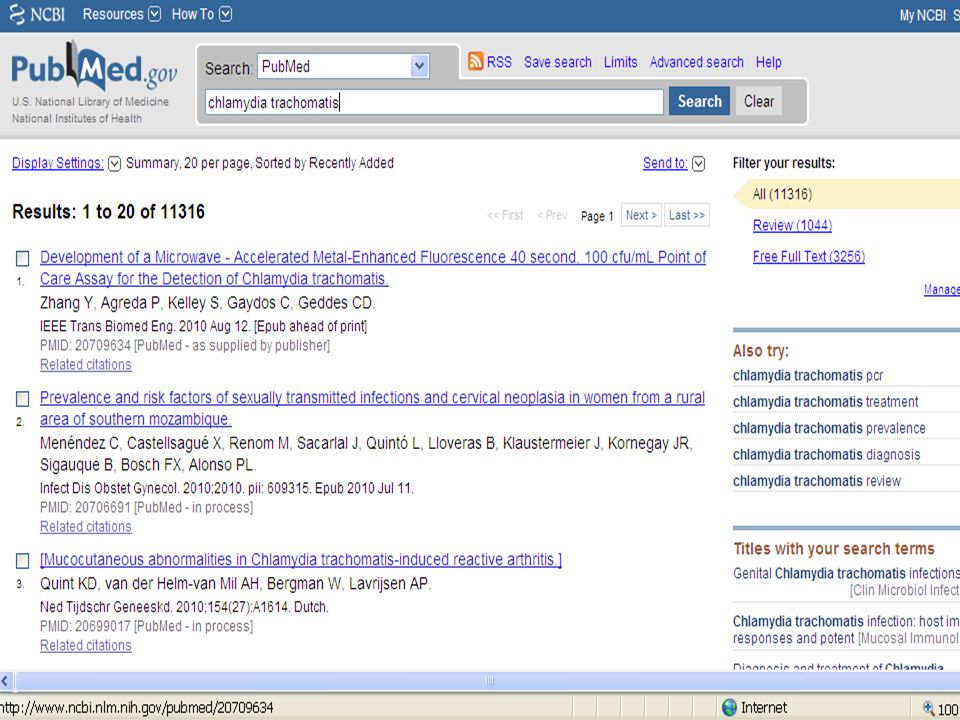Expand Display Settings arrow
The width and height of the screenshot is (960, 720).
tap(114, 163)
